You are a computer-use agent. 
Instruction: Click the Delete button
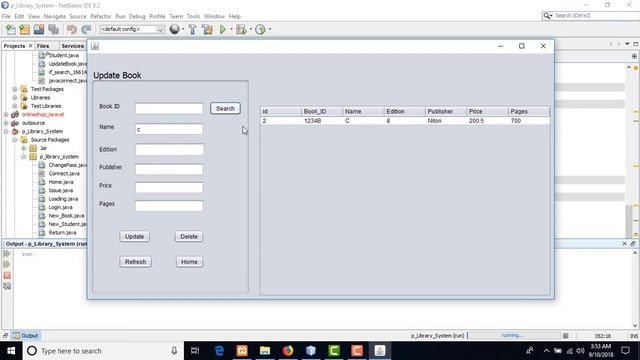[x=189, y=237]
